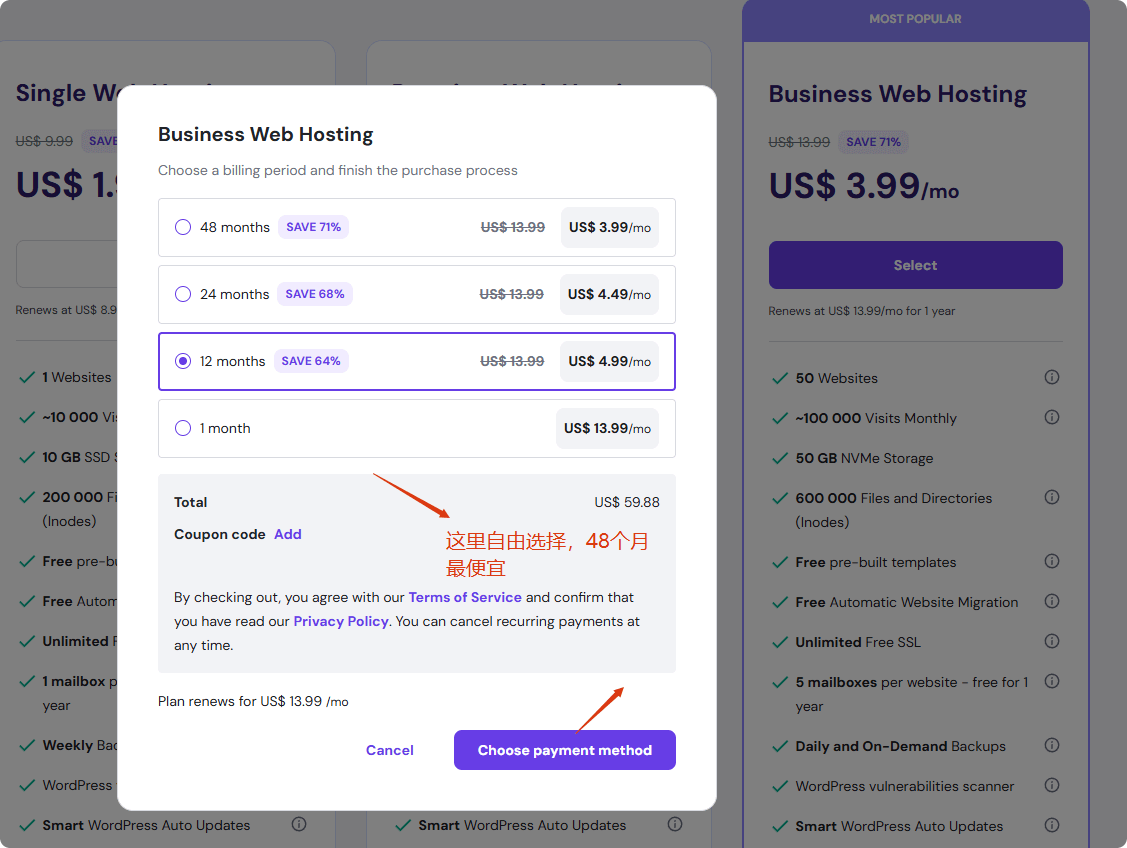Image resolution: width=1127 pixels, height=848 pixels.
Task: Open info icon next to Unlimited Free SSL
Action: coord(1051,641)
